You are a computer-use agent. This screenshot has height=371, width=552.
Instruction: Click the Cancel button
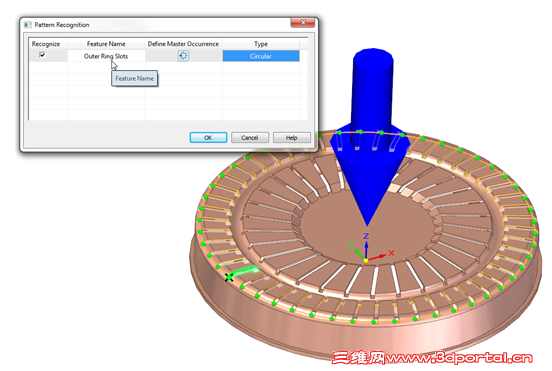250,138
